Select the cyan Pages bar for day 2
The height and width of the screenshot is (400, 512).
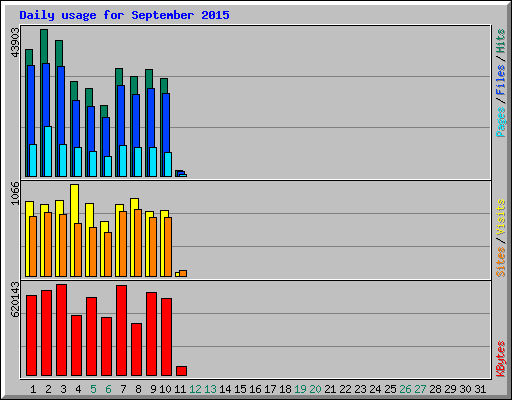(48, 151)
